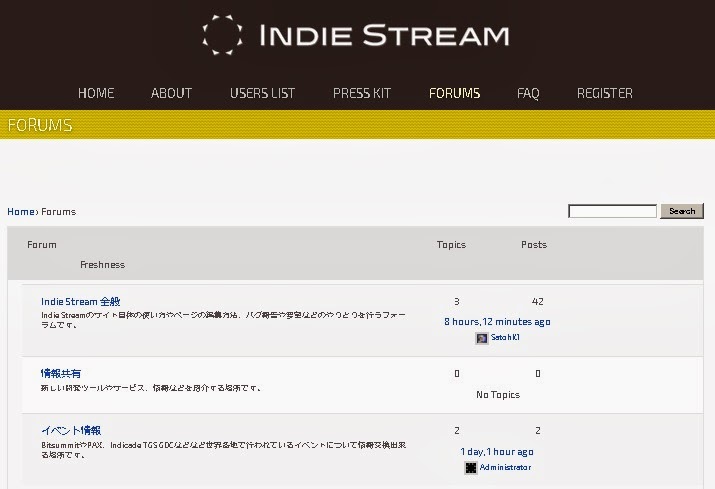Click the 情報共有 forum description text

[151, 388]
